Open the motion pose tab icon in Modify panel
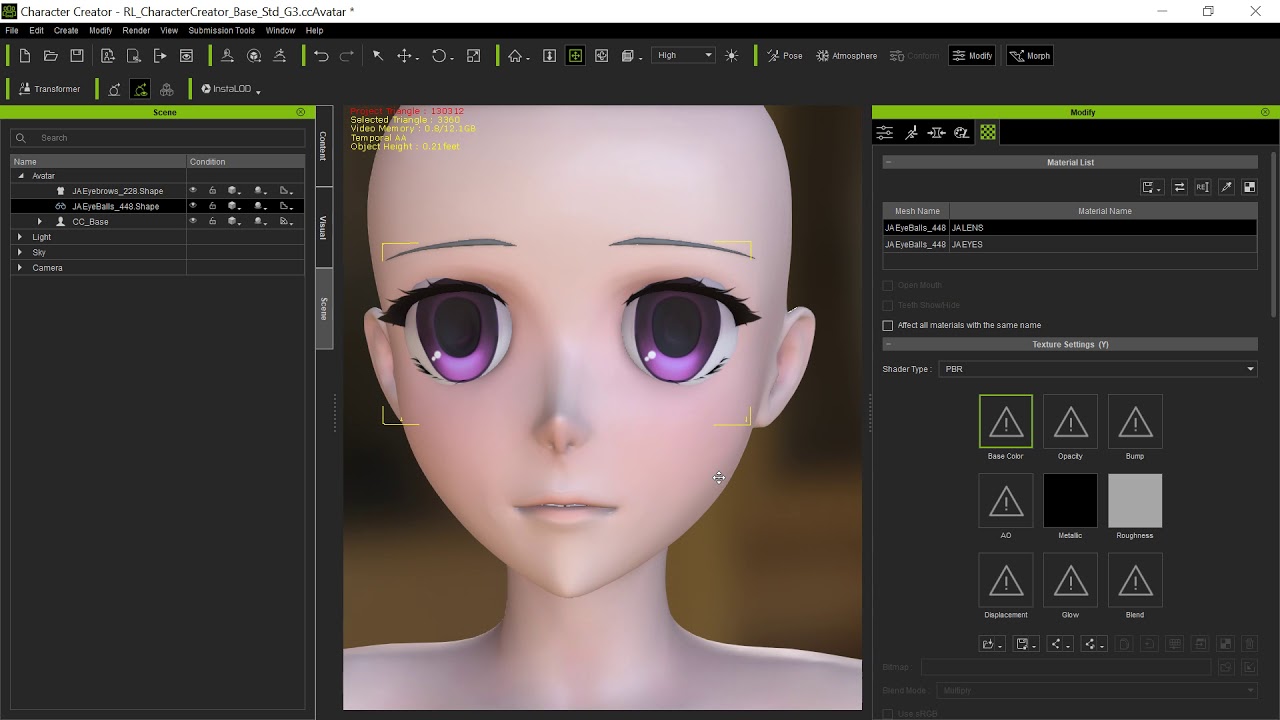This screenshot has height=720, width=1280. click(911, 132)
